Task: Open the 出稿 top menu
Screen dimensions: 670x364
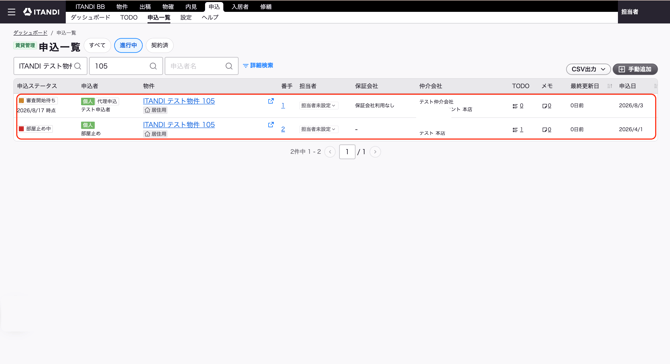Action: [145, 7]
